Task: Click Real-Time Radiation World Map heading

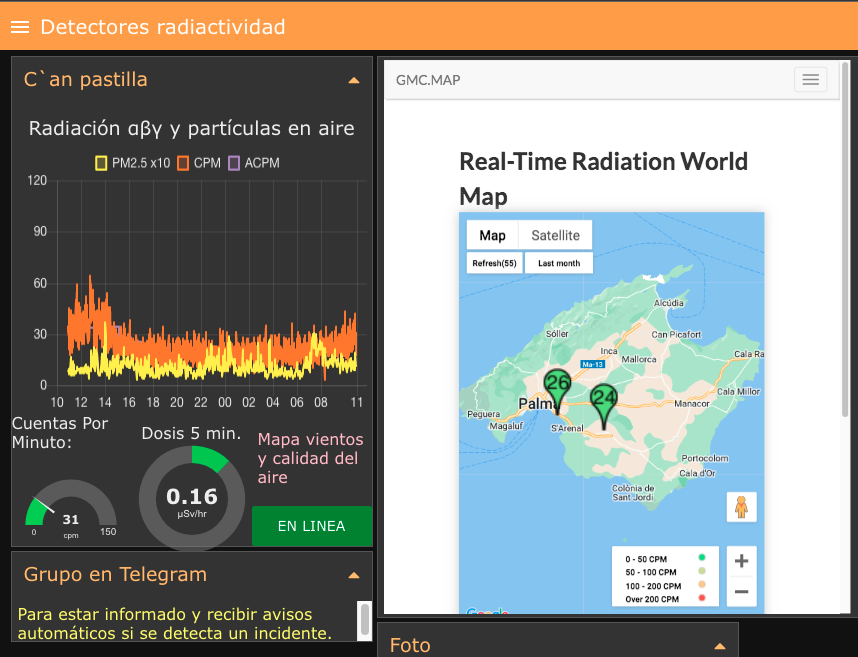Action: click(604, 179)
